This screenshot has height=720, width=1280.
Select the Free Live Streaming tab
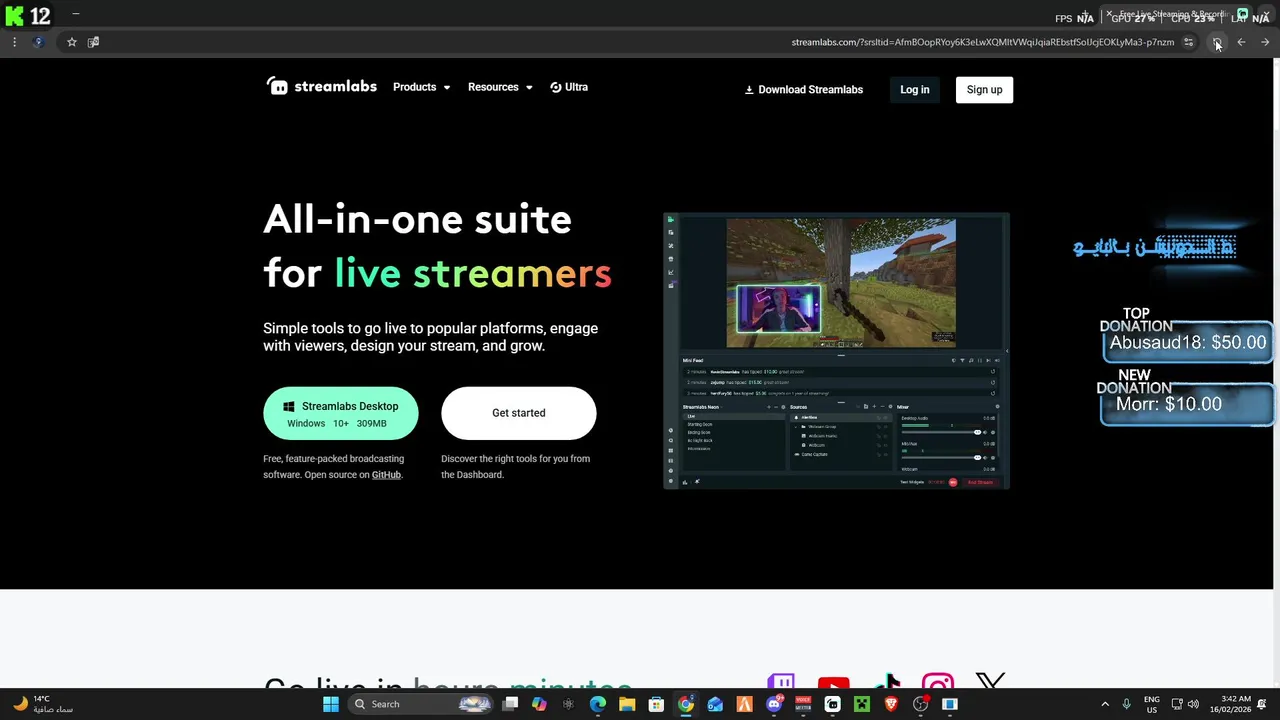pyautogui.click(x=1178, y=15)
